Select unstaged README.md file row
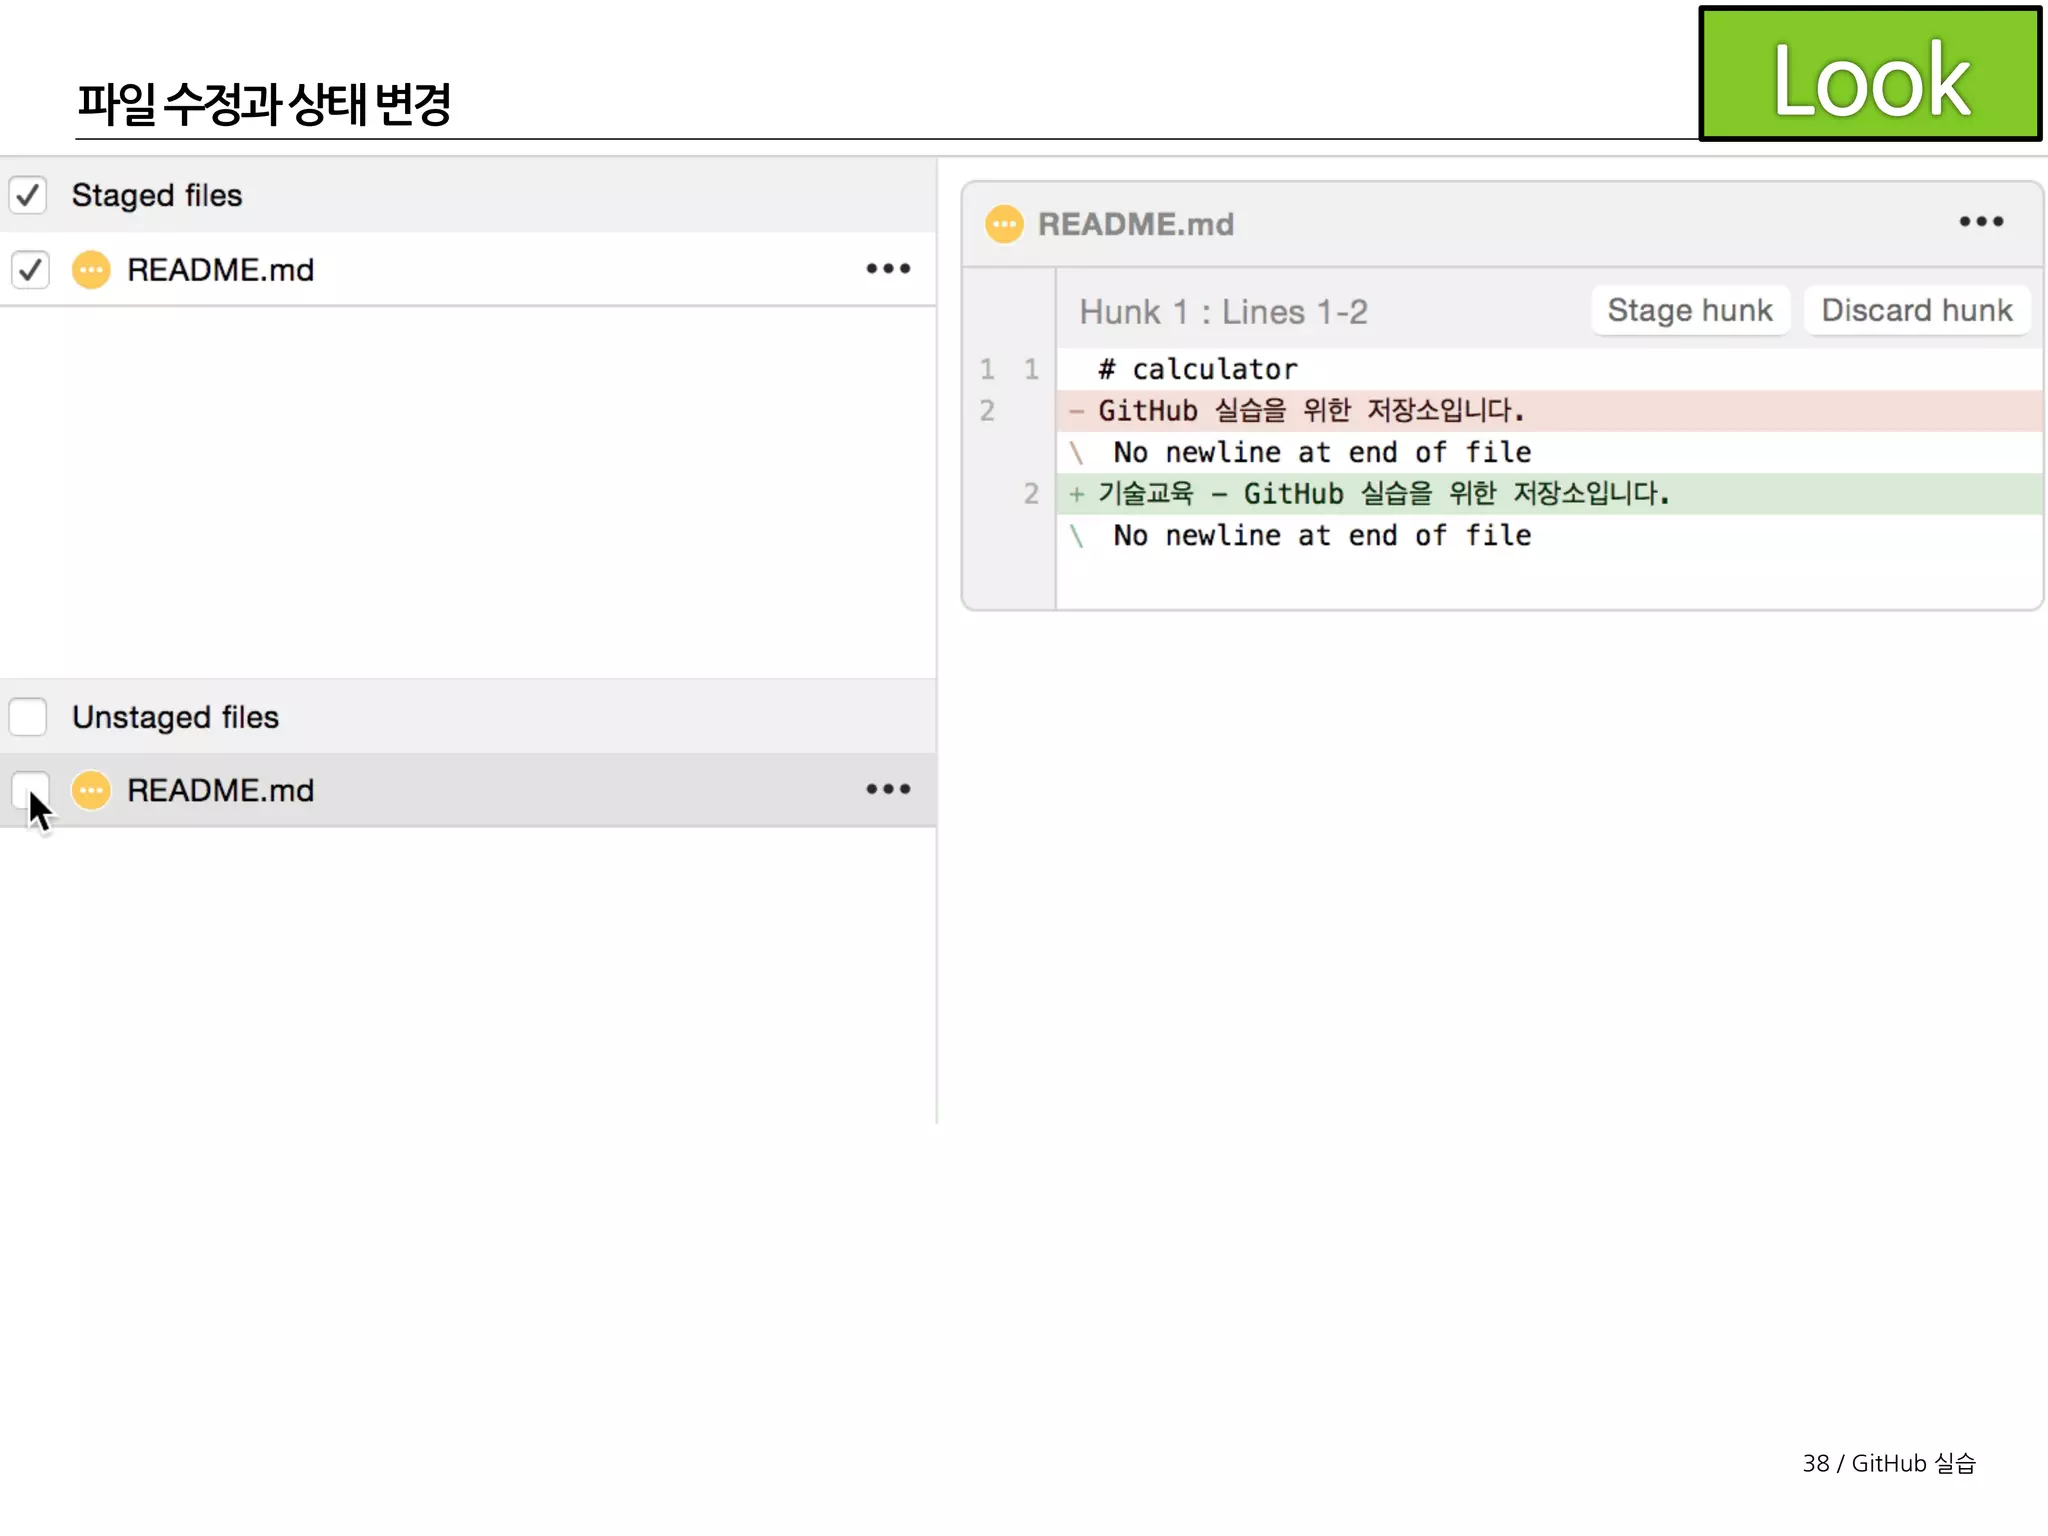This screenshot has height=1536, width=2048. 468,790
